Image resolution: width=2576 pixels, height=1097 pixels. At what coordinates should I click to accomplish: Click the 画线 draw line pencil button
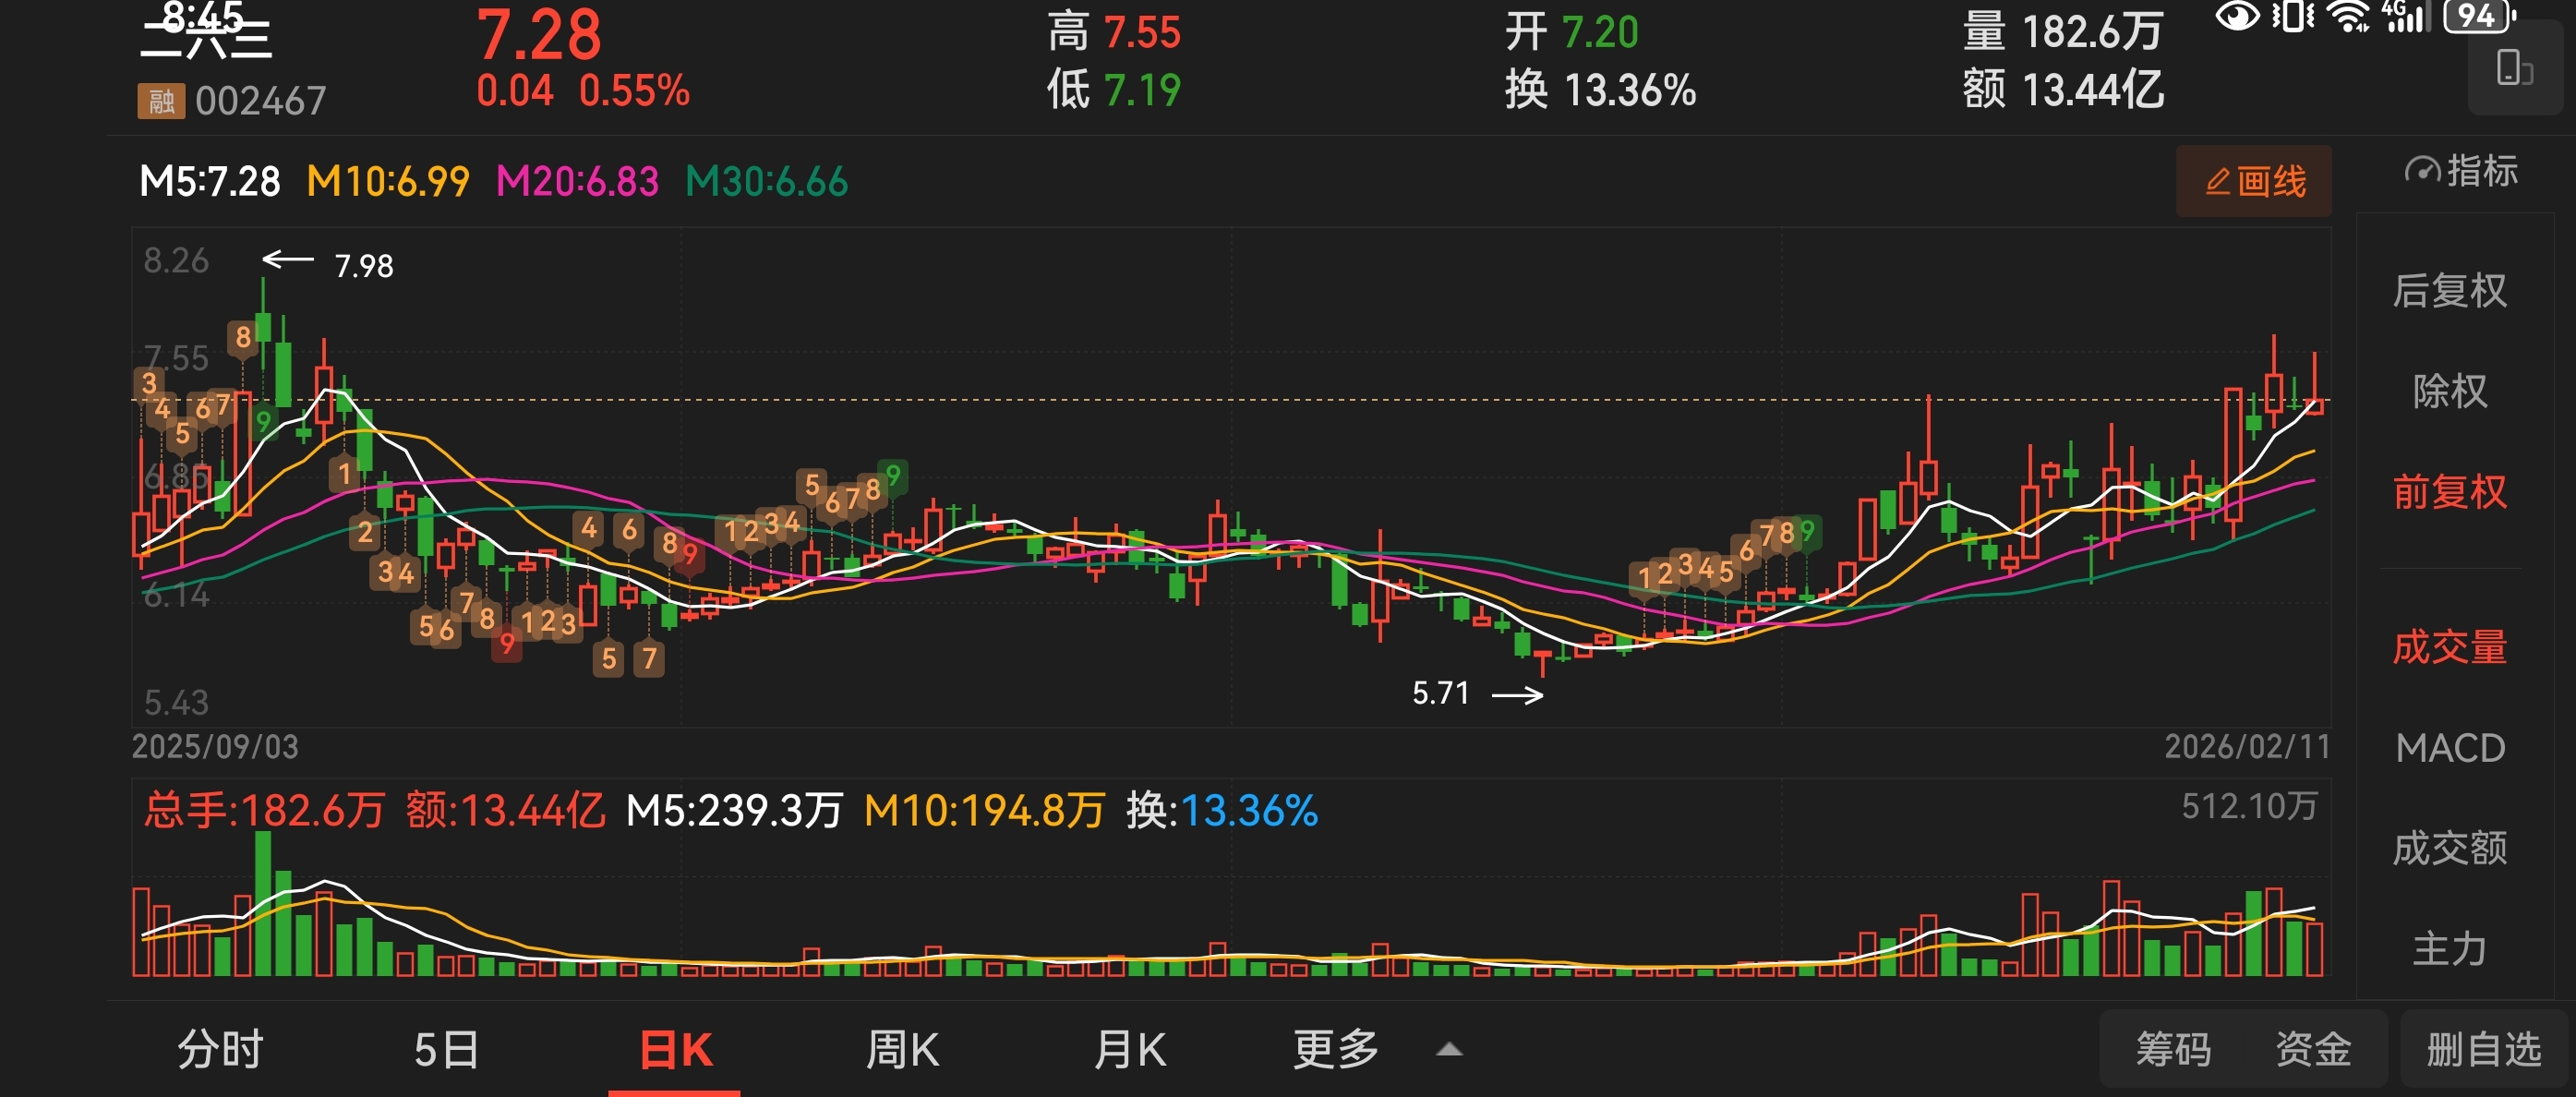[2253, 182]
